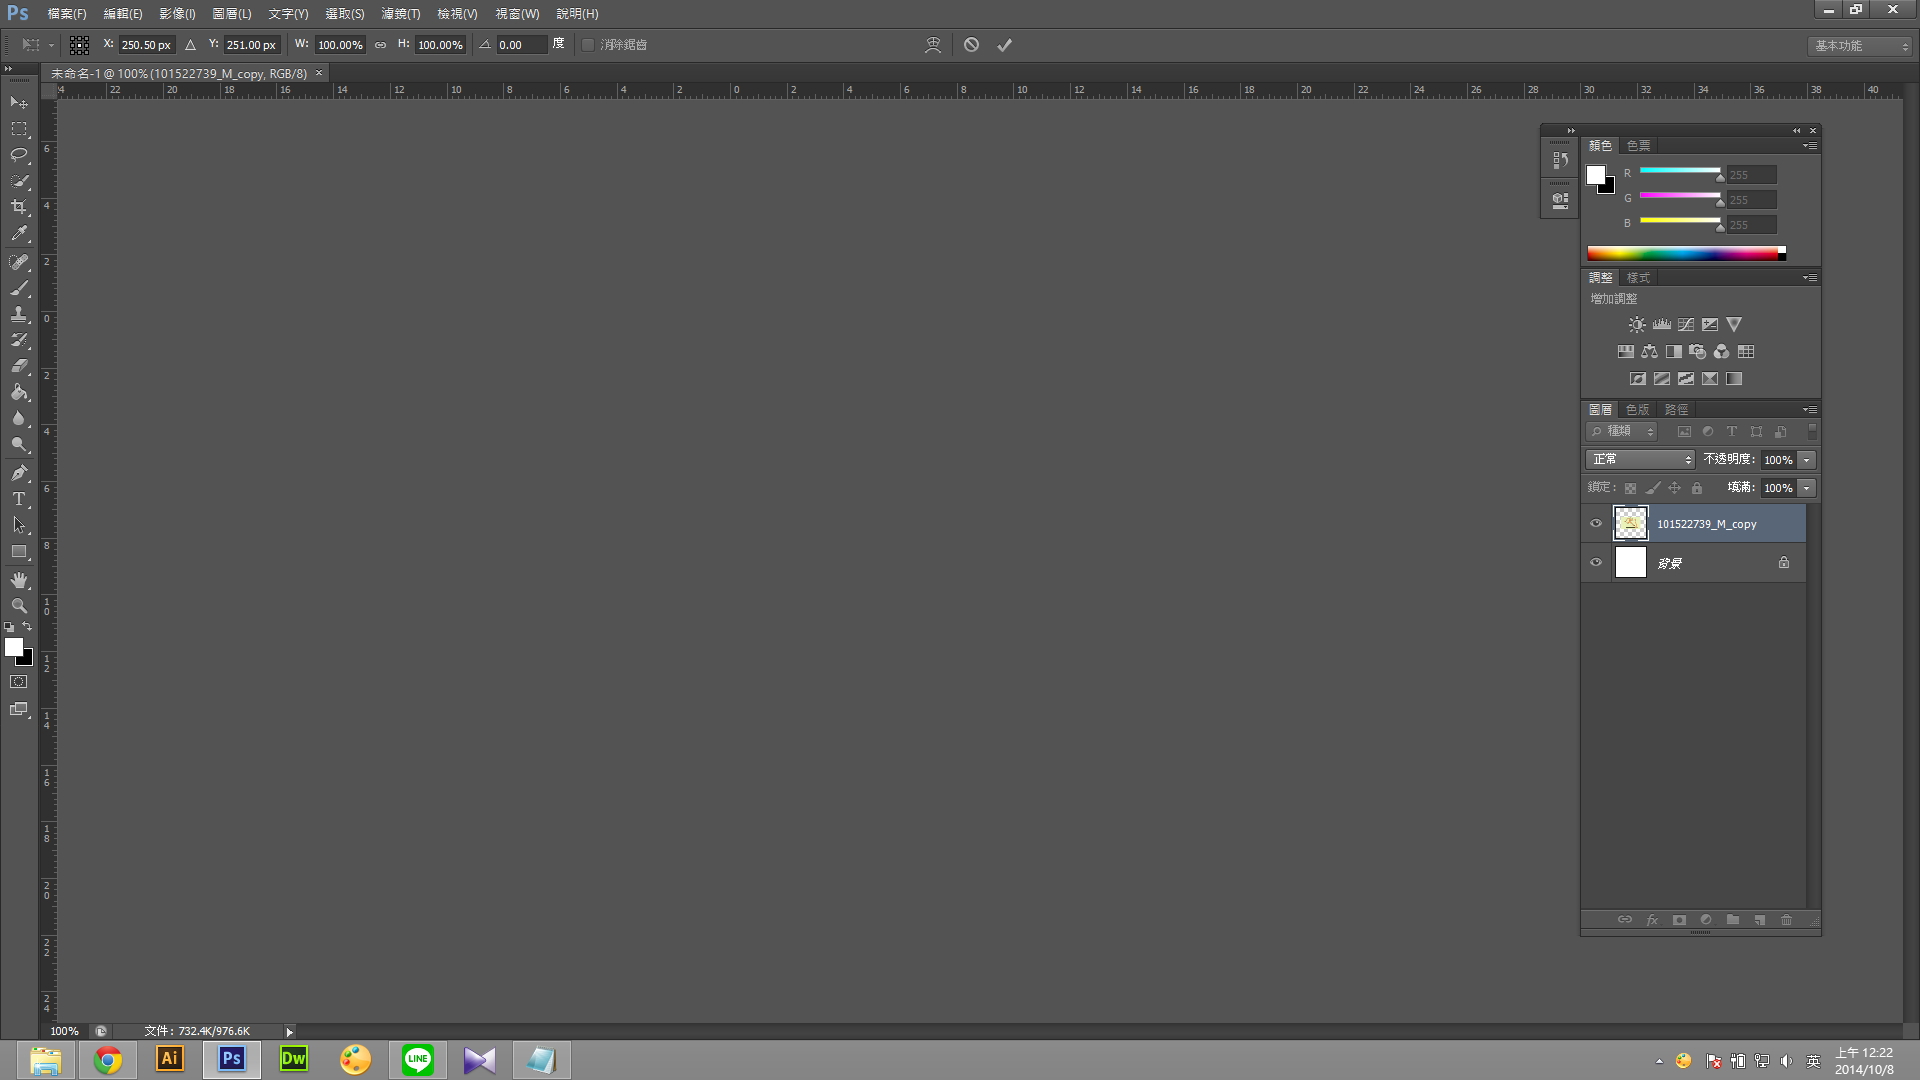Select the Lasso tool

tap(19, 155)
